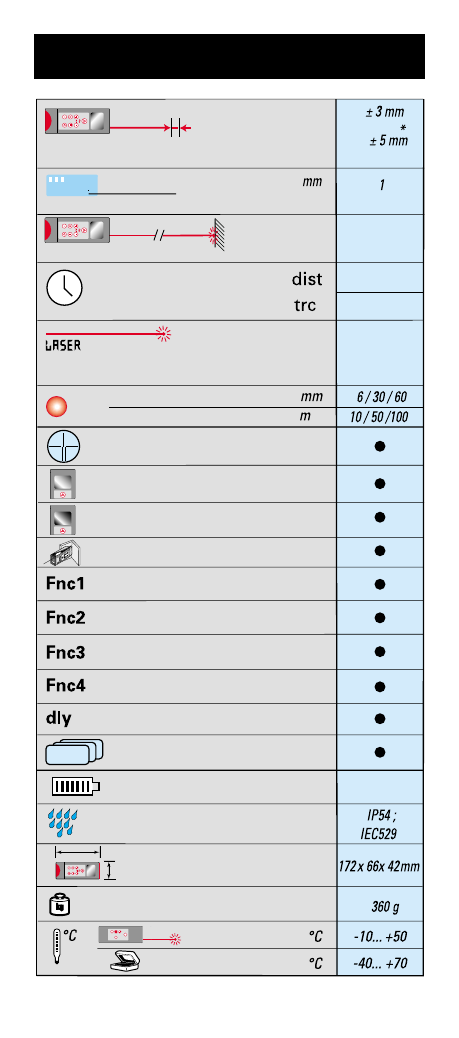Click the dist measurement label

tap(307, 279)
